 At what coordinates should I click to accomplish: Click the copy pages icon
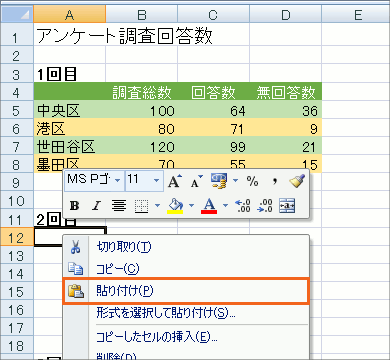point(76,269)
